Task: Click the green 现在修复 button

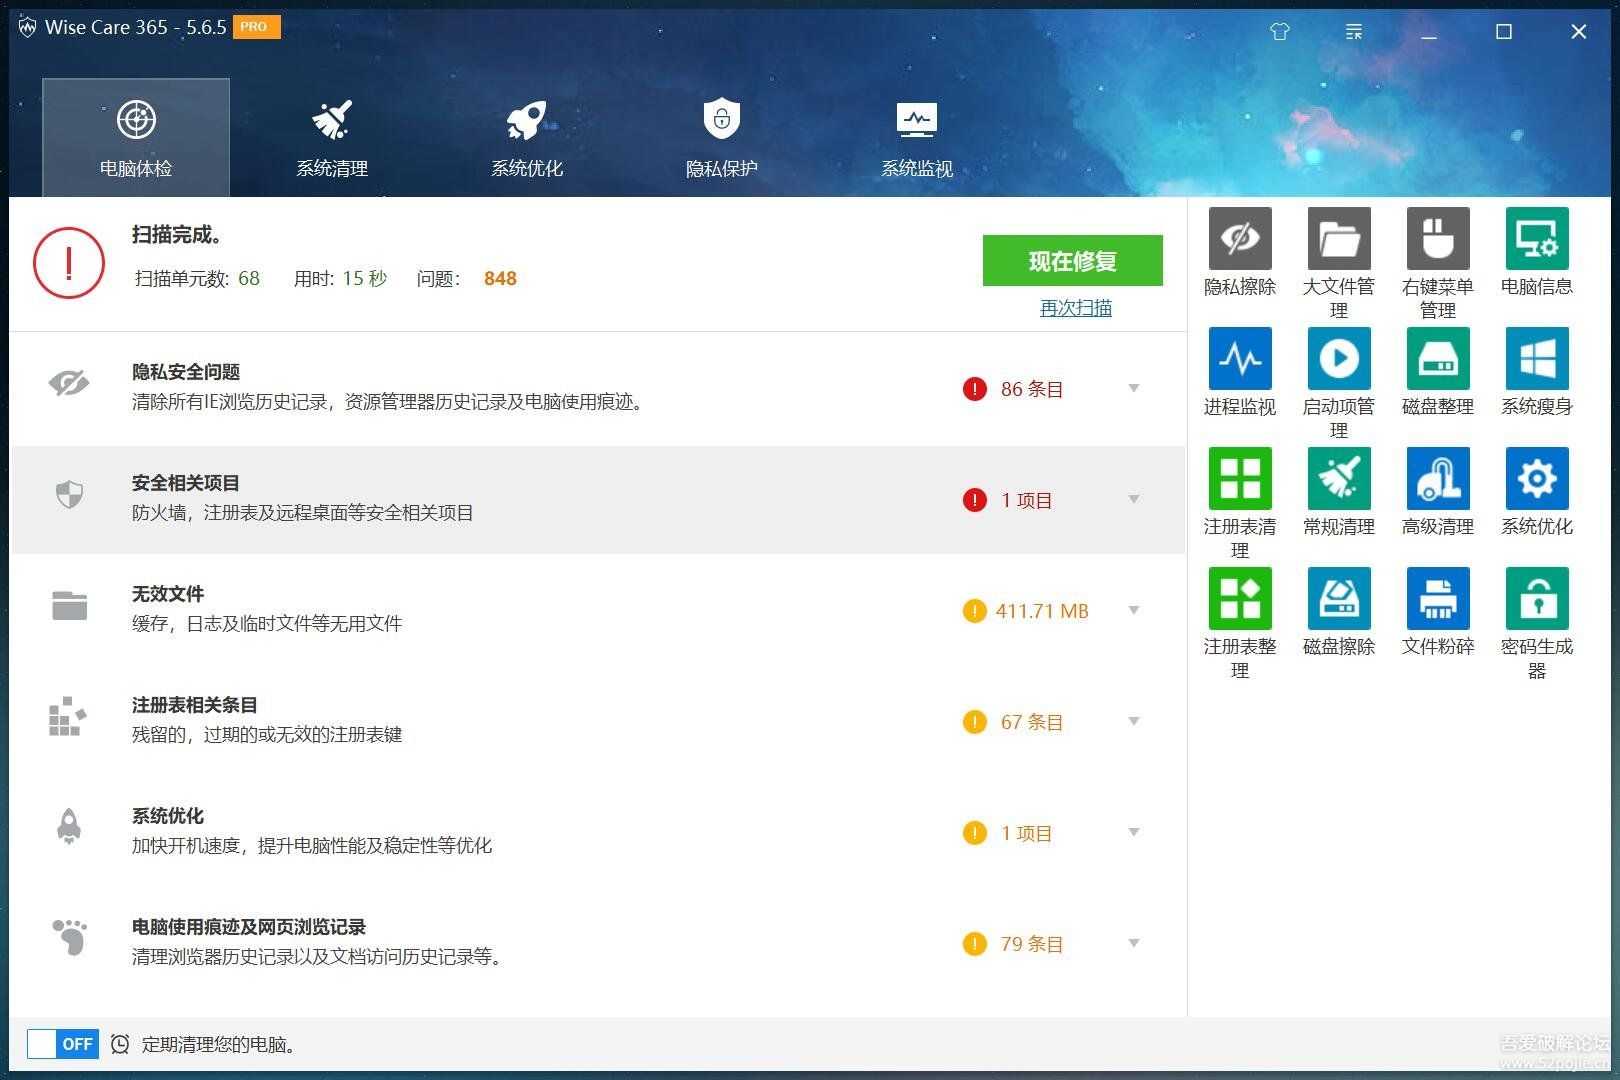Action: coord(1072,261)
